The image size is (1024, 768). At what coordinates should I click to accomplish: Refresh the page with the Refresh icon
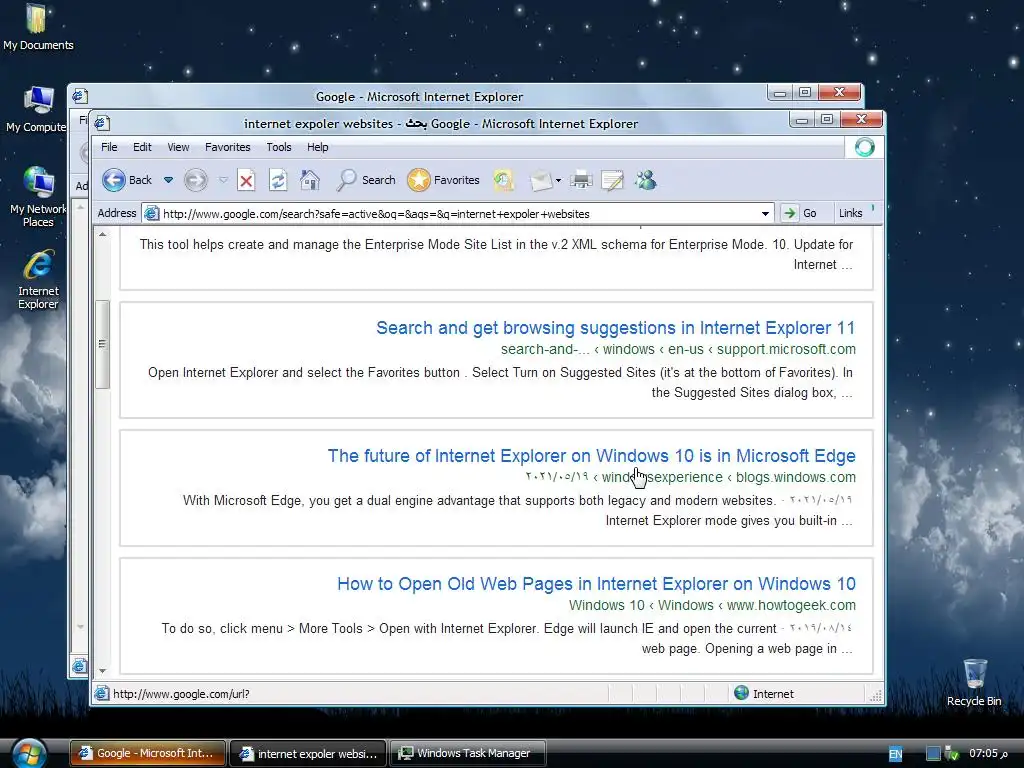tap(278, 180)
